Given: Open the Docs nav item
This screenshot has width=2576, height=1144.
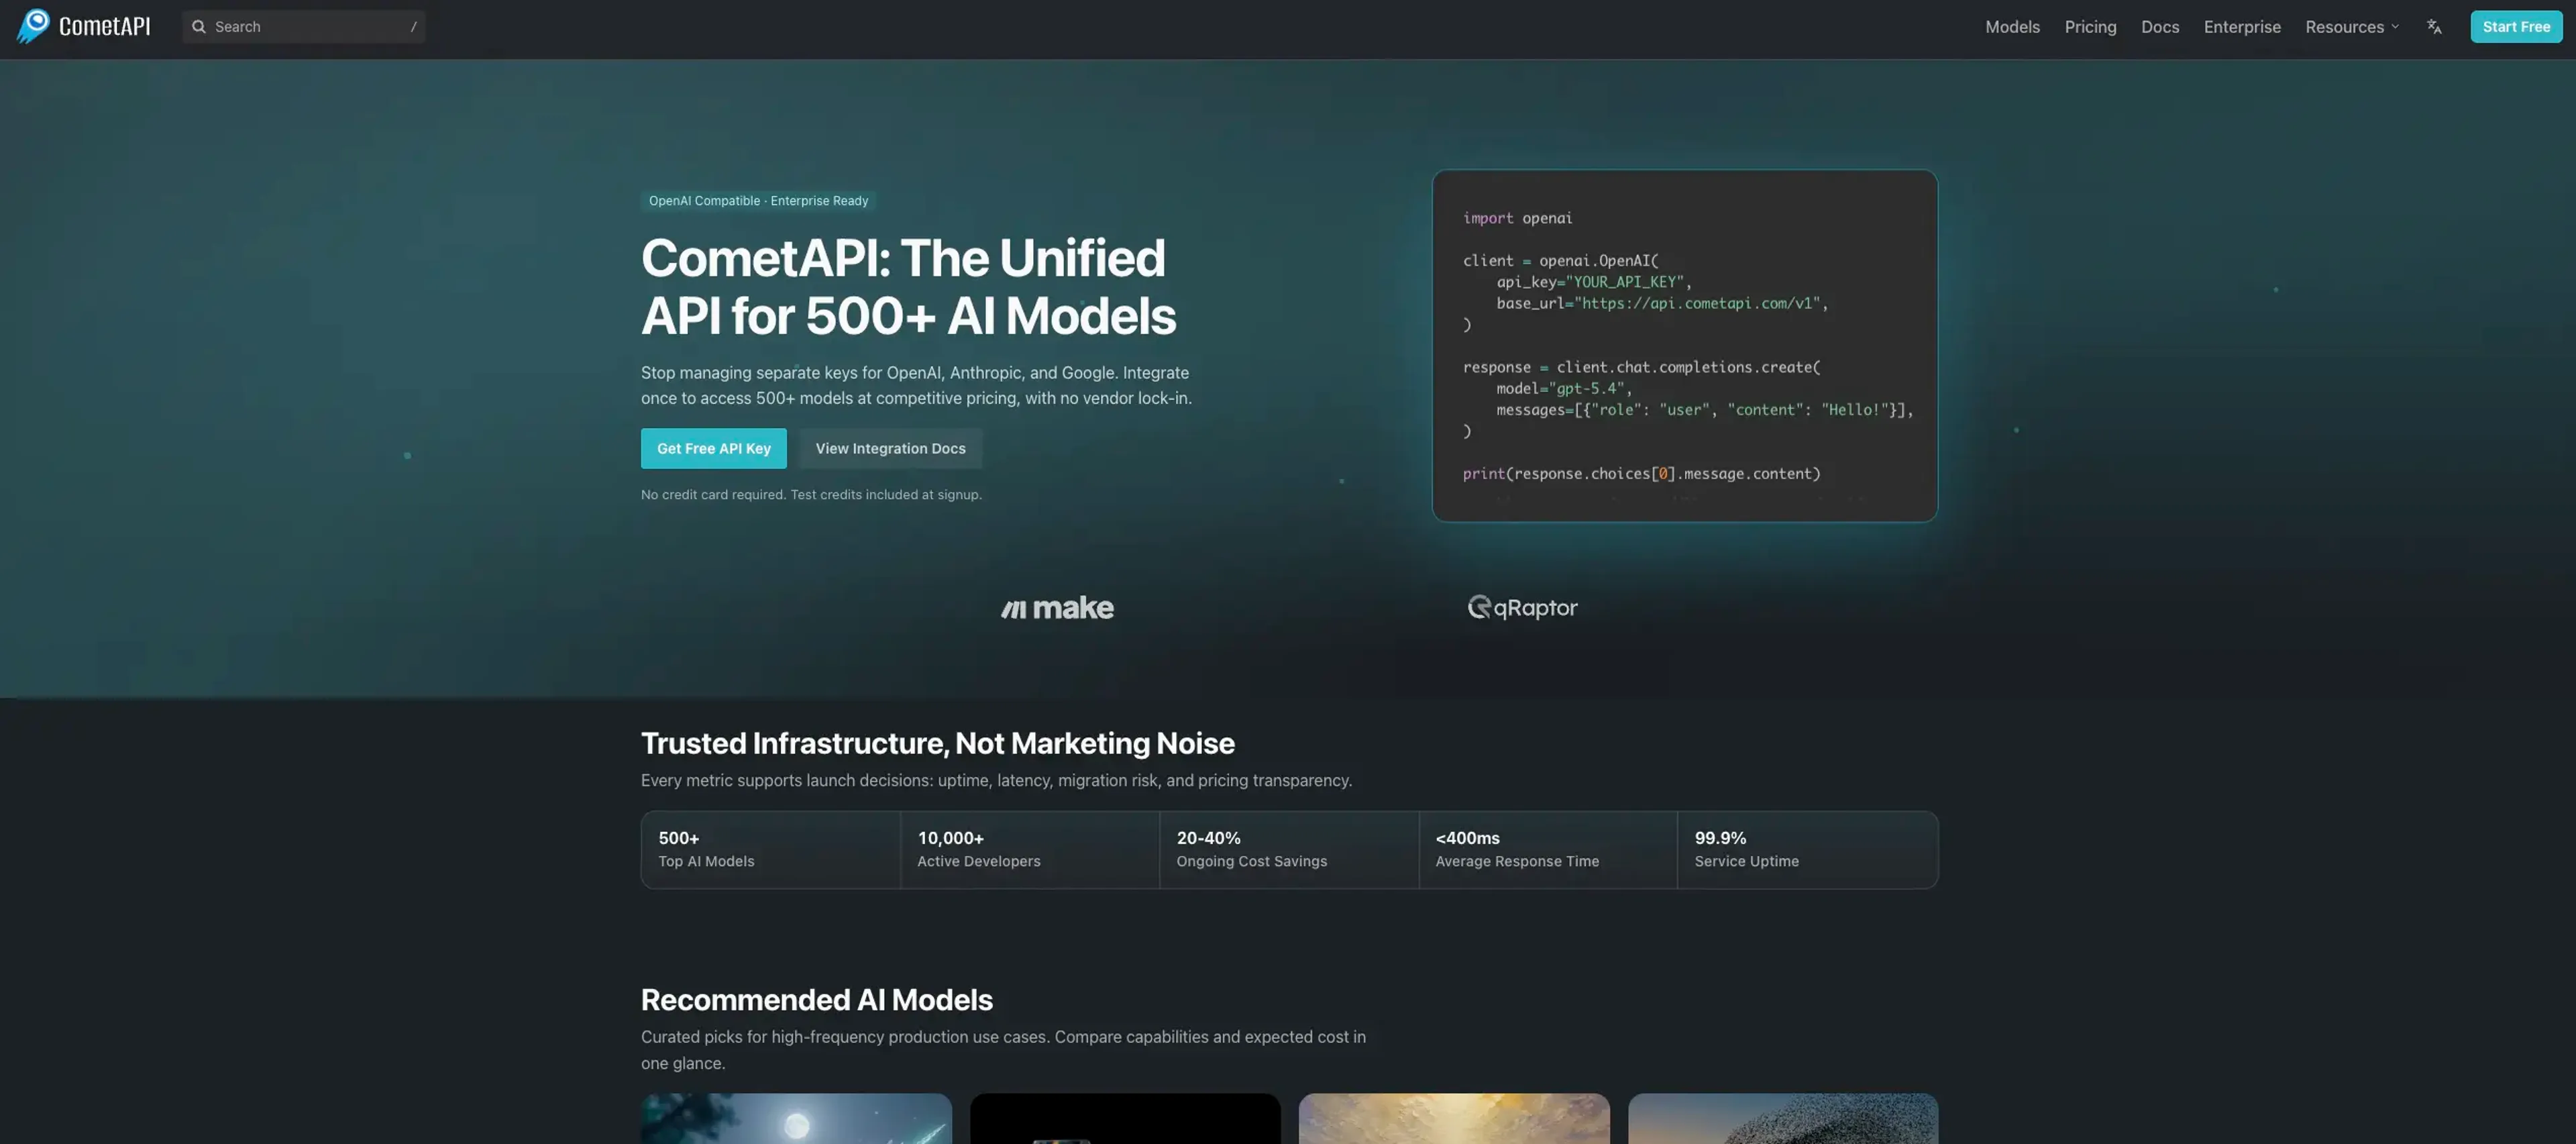Looking at the screenshot, I should (2160, 26).
